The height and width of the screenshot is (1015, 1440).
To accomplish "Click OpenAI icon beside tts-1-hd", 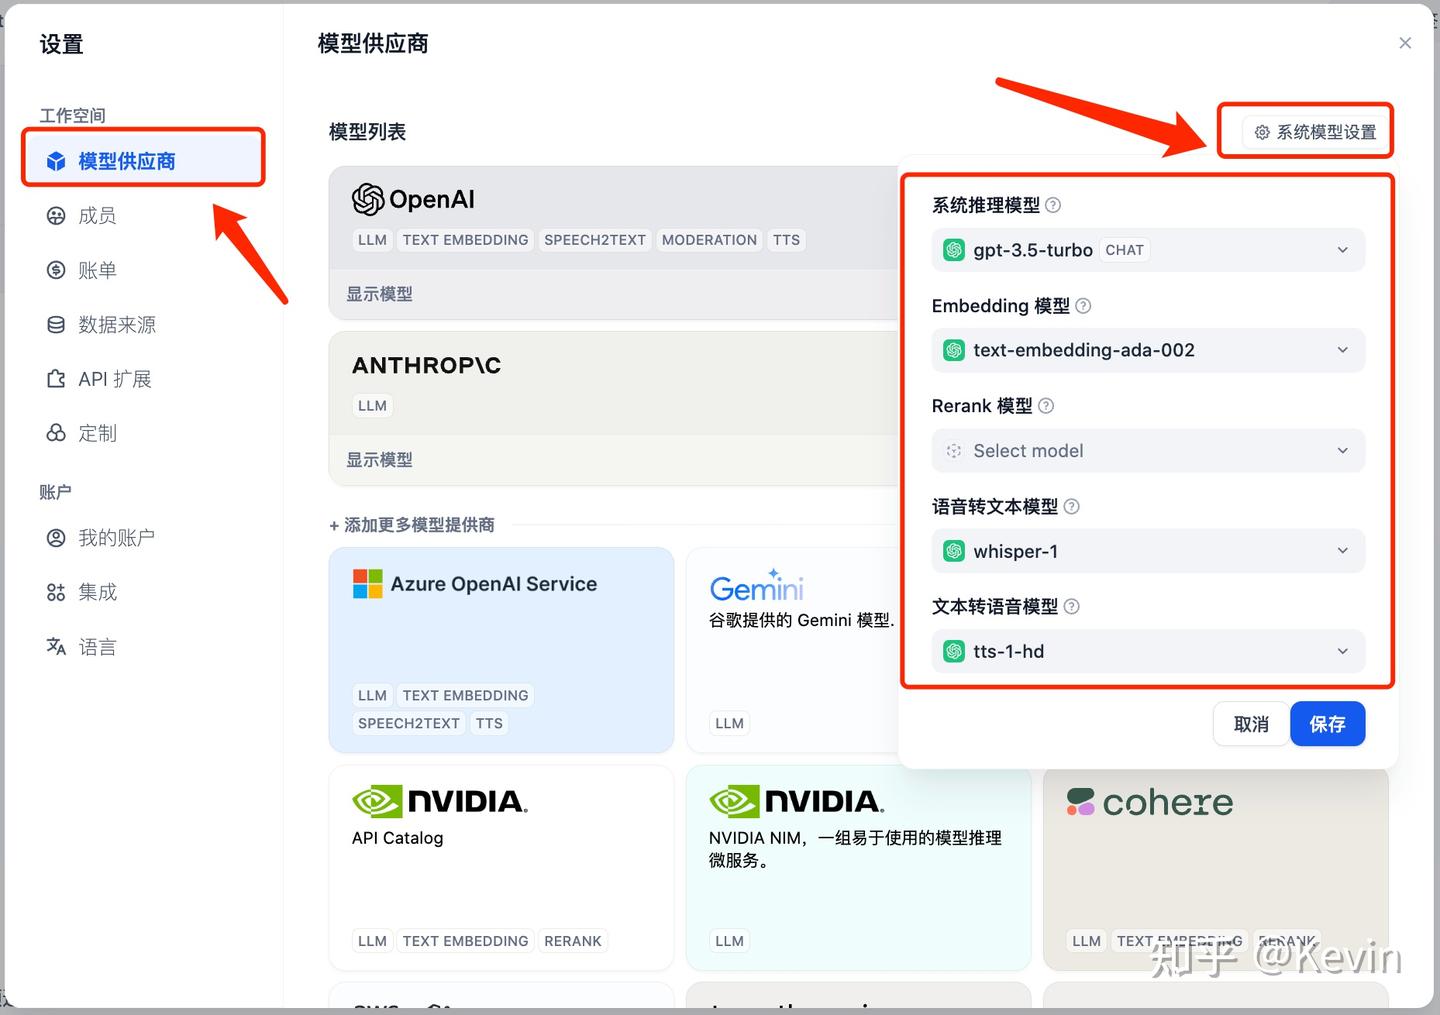I will coord(954,651).
